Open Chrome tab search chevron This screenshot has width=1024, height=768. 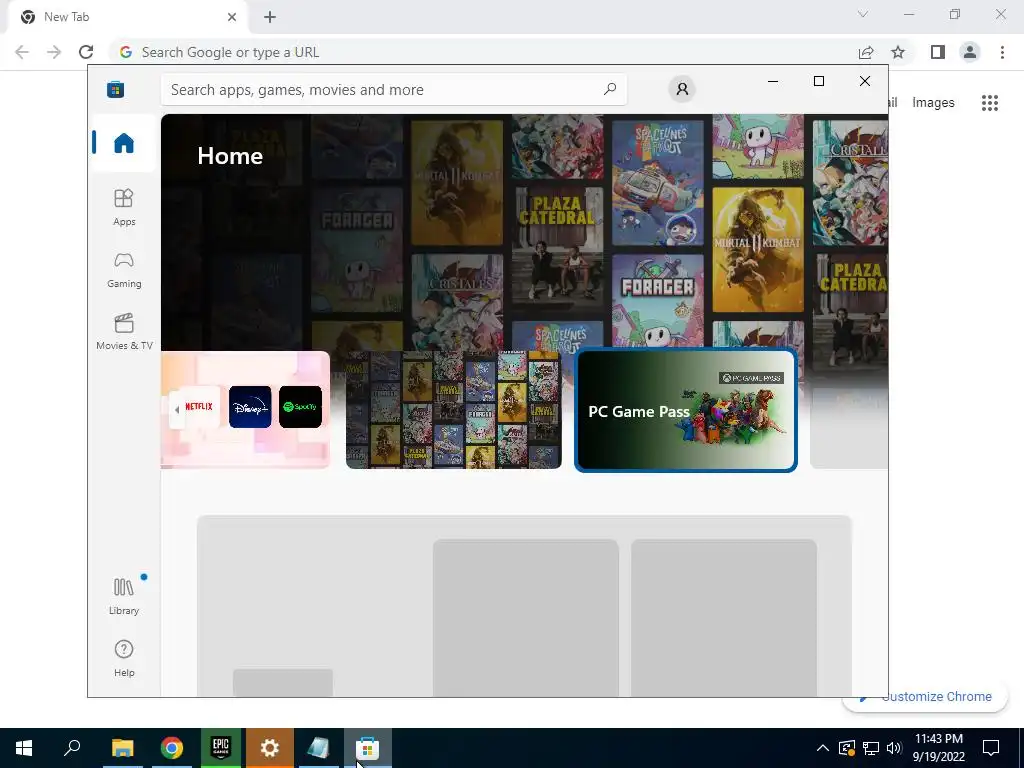click(863, 14)
